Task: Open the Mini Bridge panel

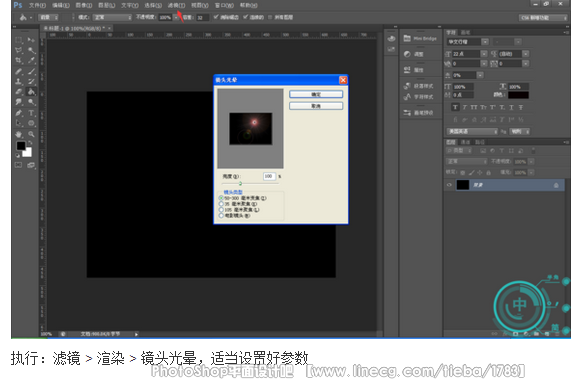Action: (420, 39)
